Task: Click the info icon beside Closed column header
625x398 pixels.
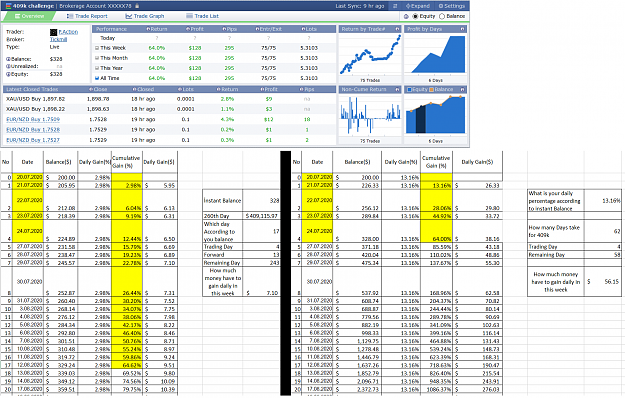Action: pos(134,90)
